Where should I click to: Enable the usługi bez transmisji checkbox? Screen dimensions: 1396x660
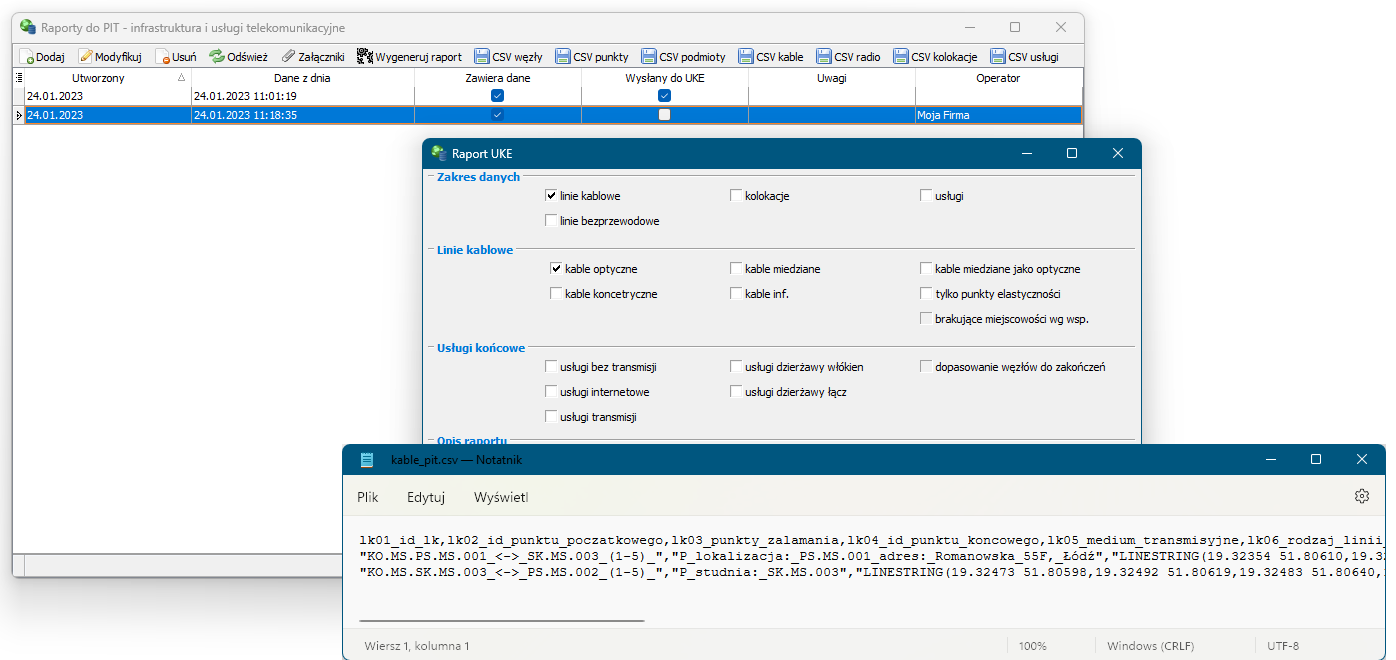pyautogui.click(x=551, y=367)
